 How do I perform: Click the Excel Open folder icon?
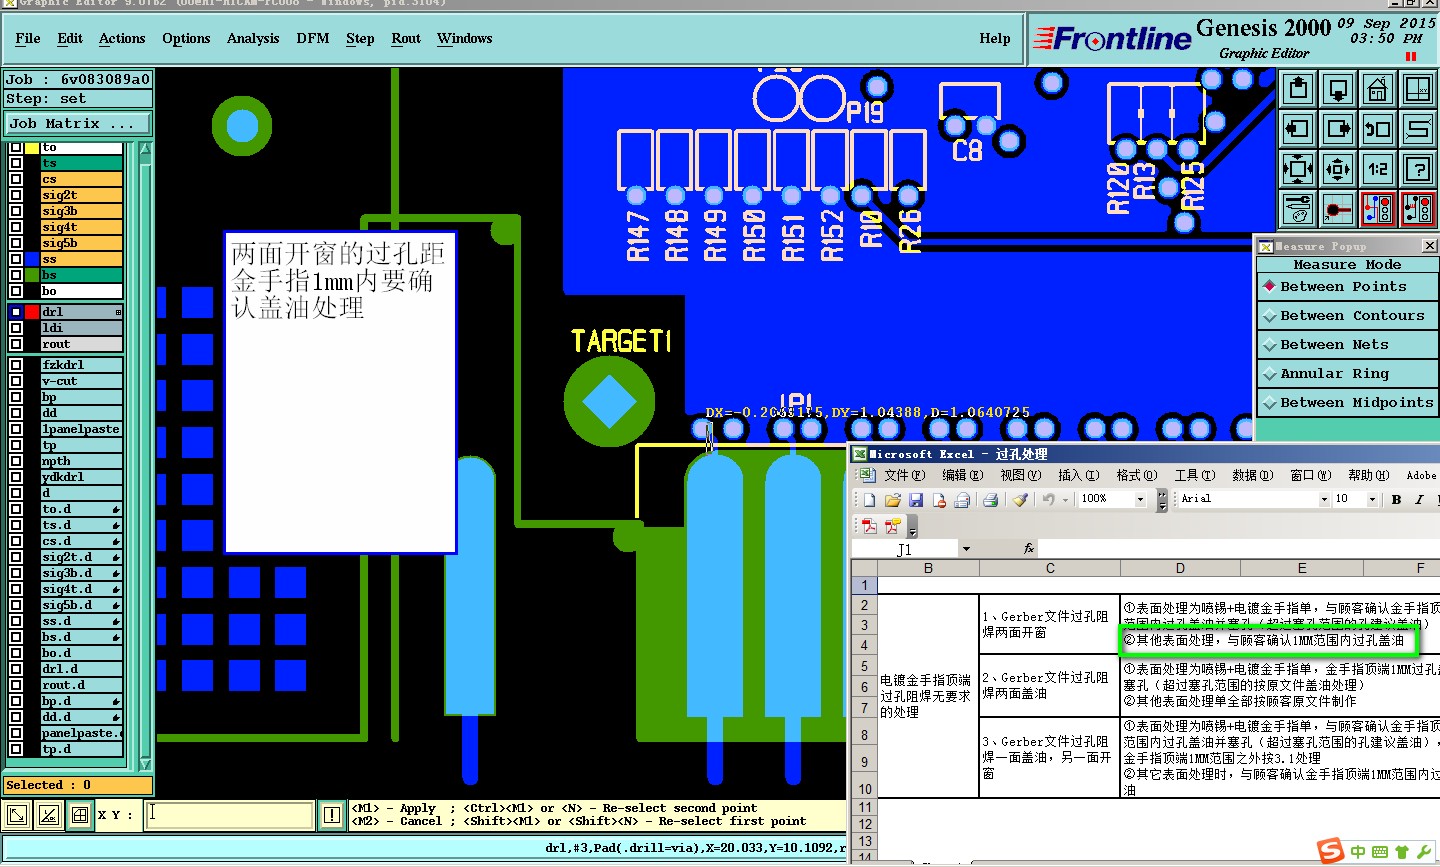click(892, 499)
